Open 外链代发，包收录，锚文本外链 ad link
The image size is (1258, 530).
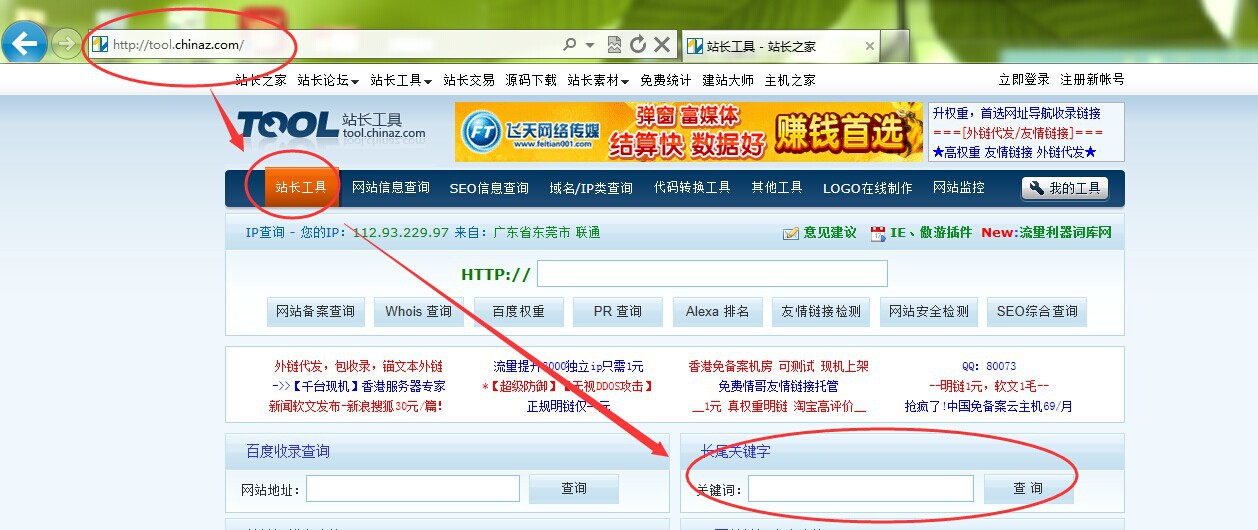(358, 367)
